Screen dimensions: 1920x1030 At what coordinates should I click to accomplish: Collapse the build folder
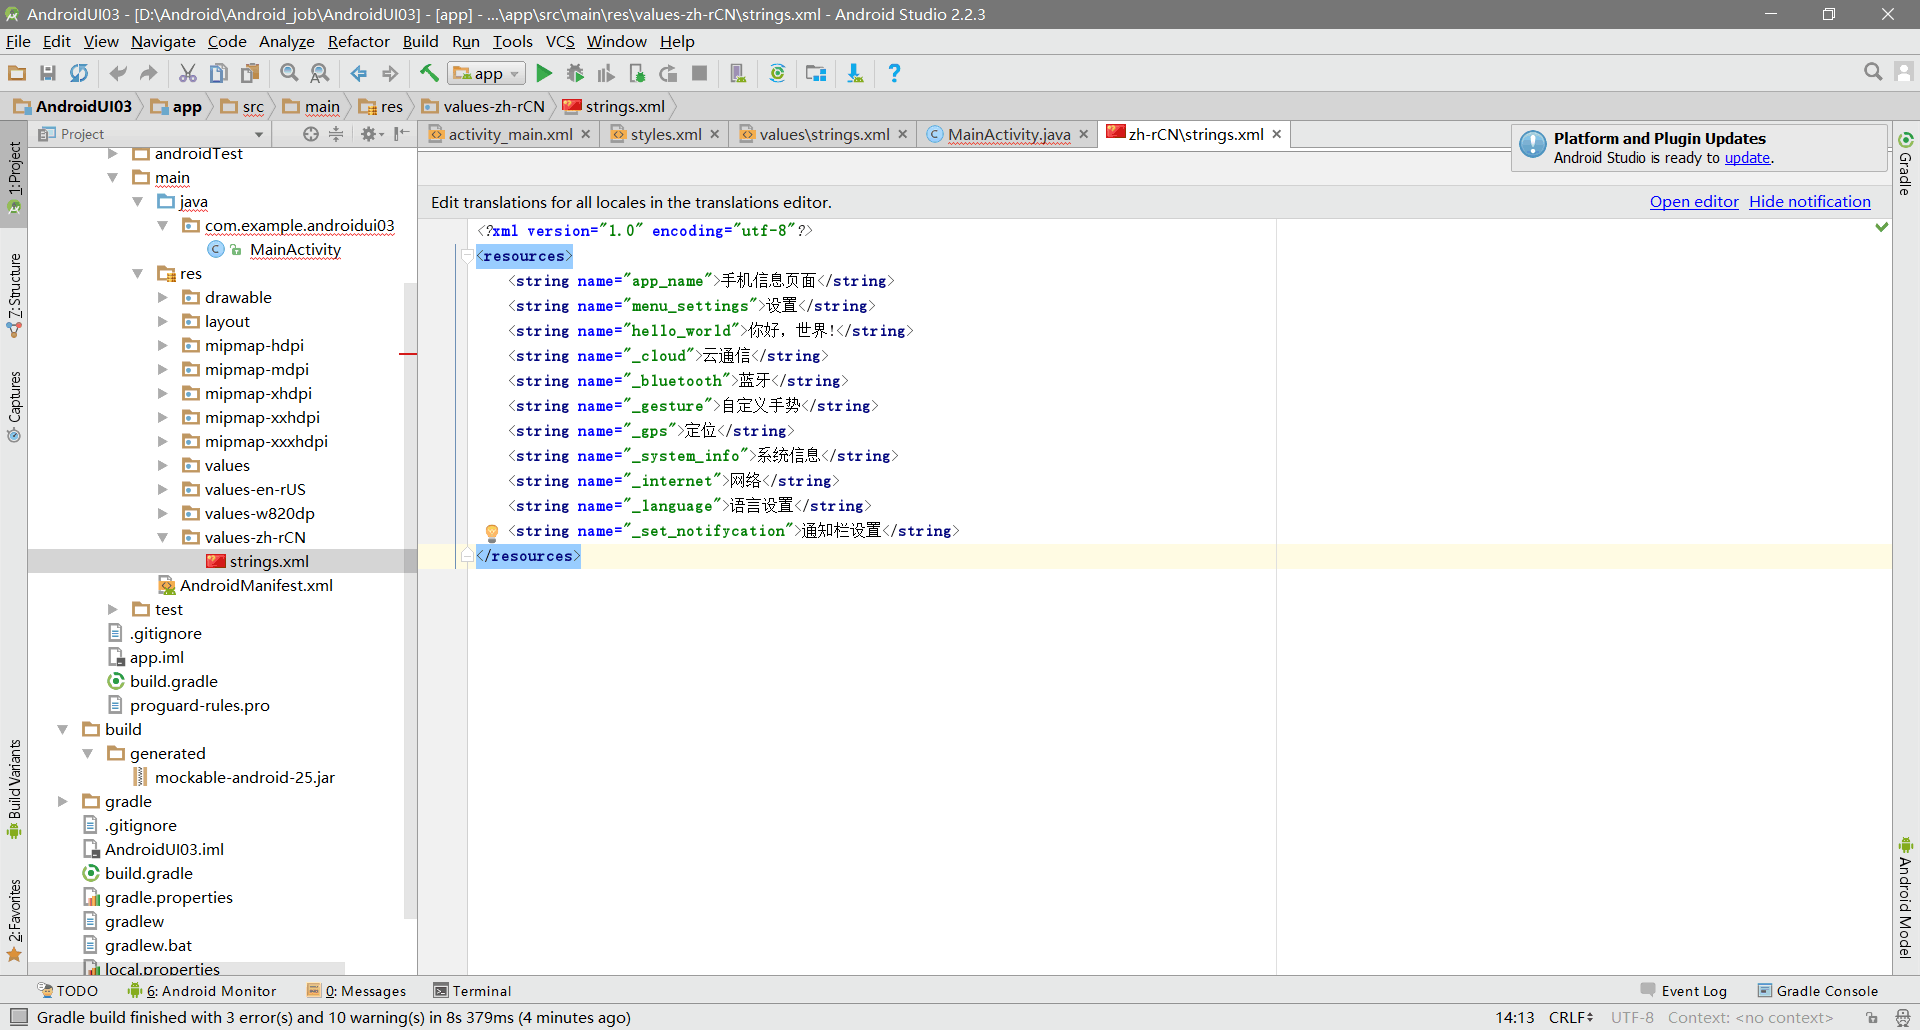coord(63,730)
